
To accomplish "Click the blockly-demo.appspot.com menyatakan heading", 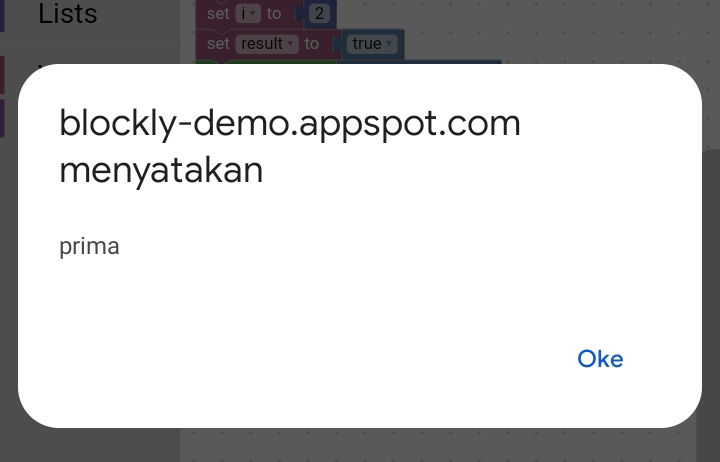I will pos(290,146).
